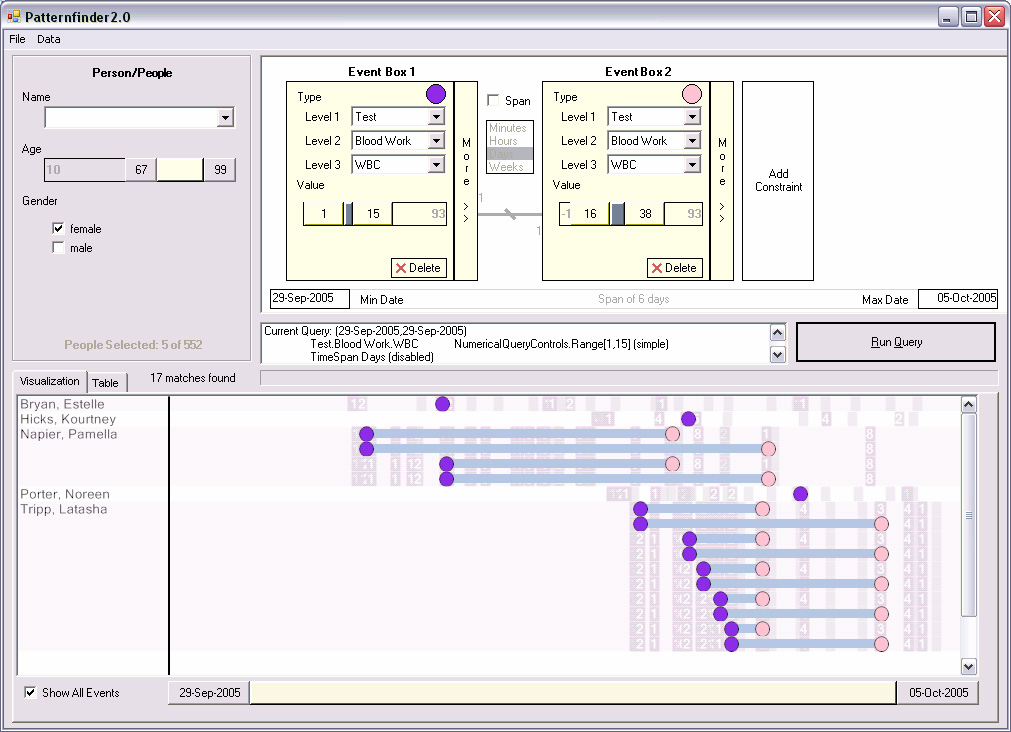The width and height of the screenshot is (1011, 732).
Task: Maximize the Patternfinder window
Action: point(971,16)
